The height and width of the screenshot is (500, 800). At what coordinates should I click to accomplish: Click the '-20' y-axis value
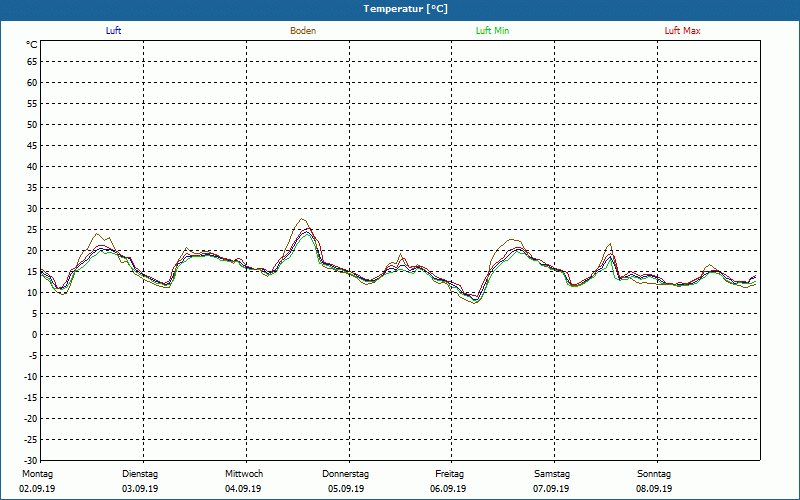(30, 419)
